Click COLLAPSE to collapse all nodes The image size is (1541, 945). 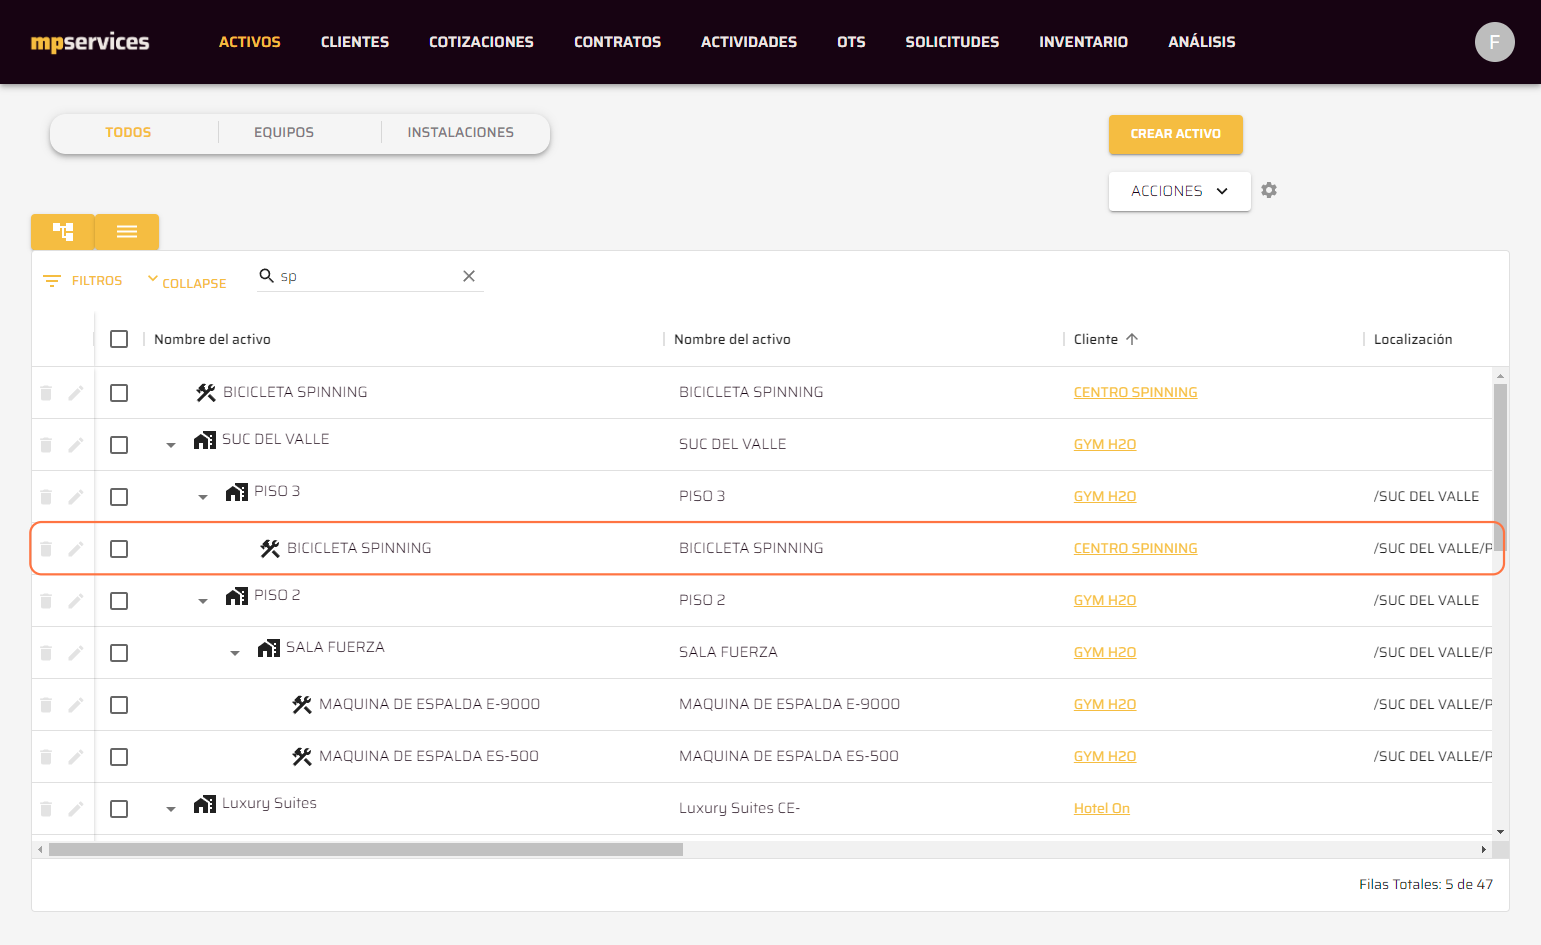click(187, 282)
